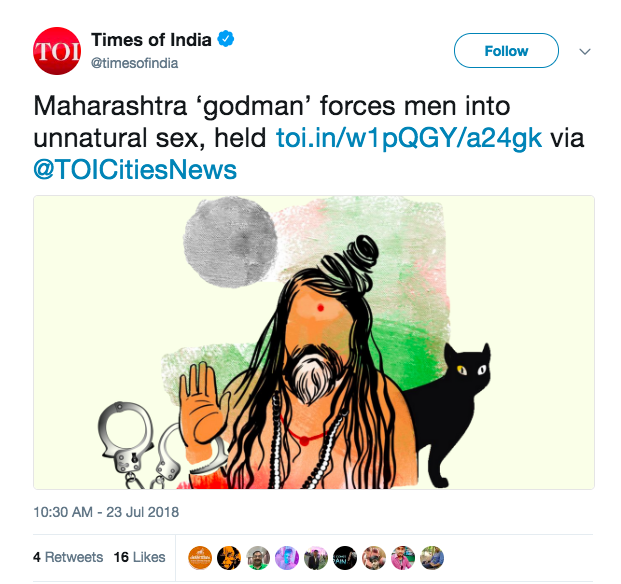
Task: Open the second liker avatar, black and orange
Action: pos(229,557)
